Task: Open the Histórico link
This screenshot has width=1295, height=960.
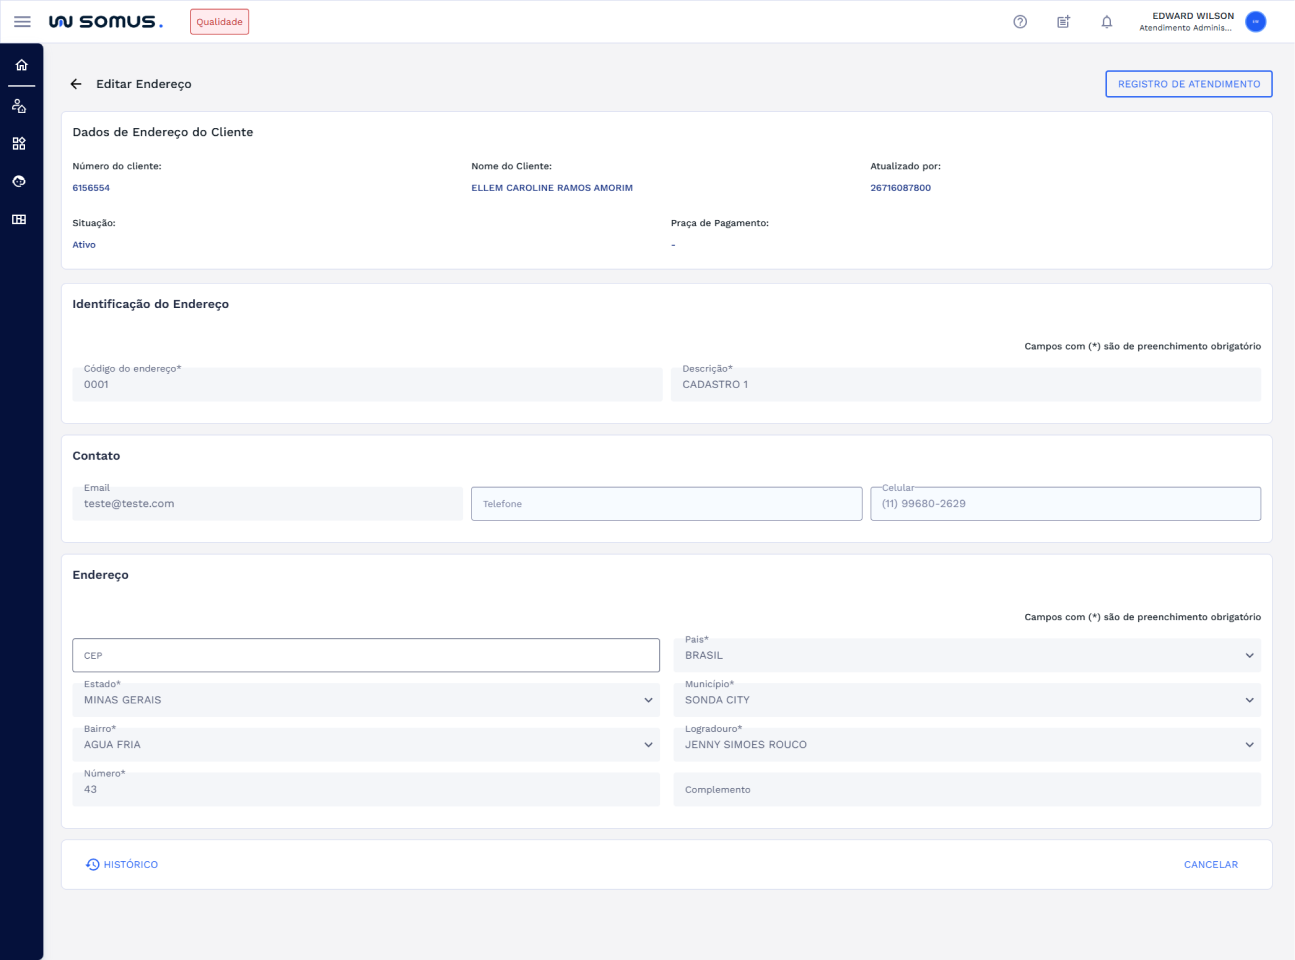Action: (x=122, y=865)
